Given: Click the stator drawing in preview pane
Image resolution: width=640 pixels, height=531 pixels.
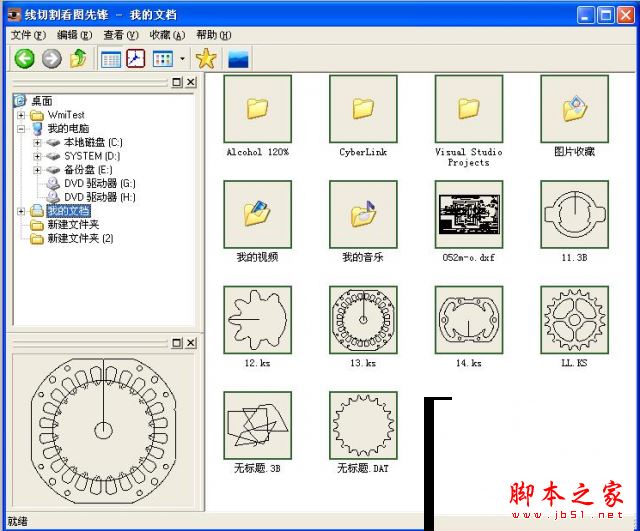Looking at the screenshot, I should tap(104, 431).
